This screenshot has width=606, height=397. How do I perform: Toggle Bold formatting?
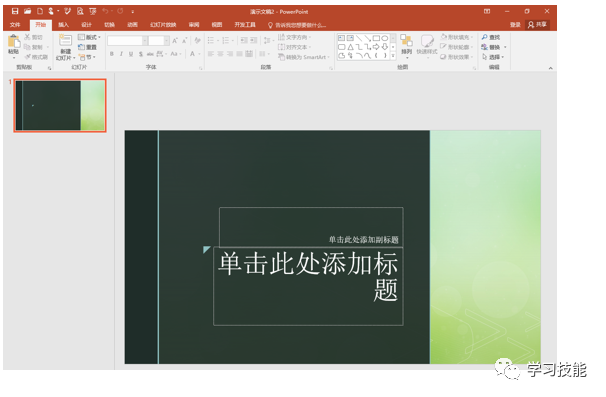(112, 54)
